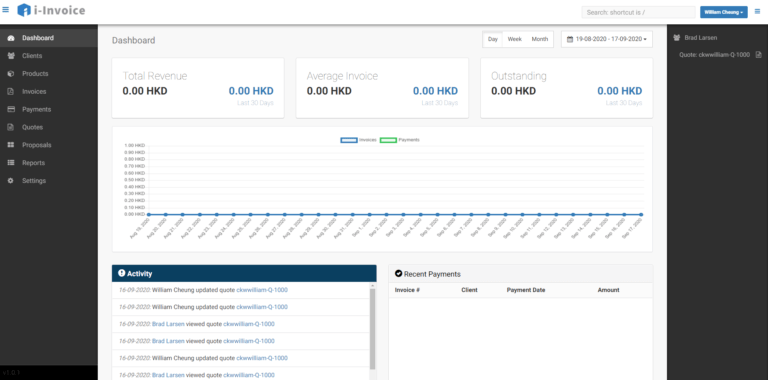Click the Payment Date column header
This screenshot has height=380, width=768.
pos(526,290)
